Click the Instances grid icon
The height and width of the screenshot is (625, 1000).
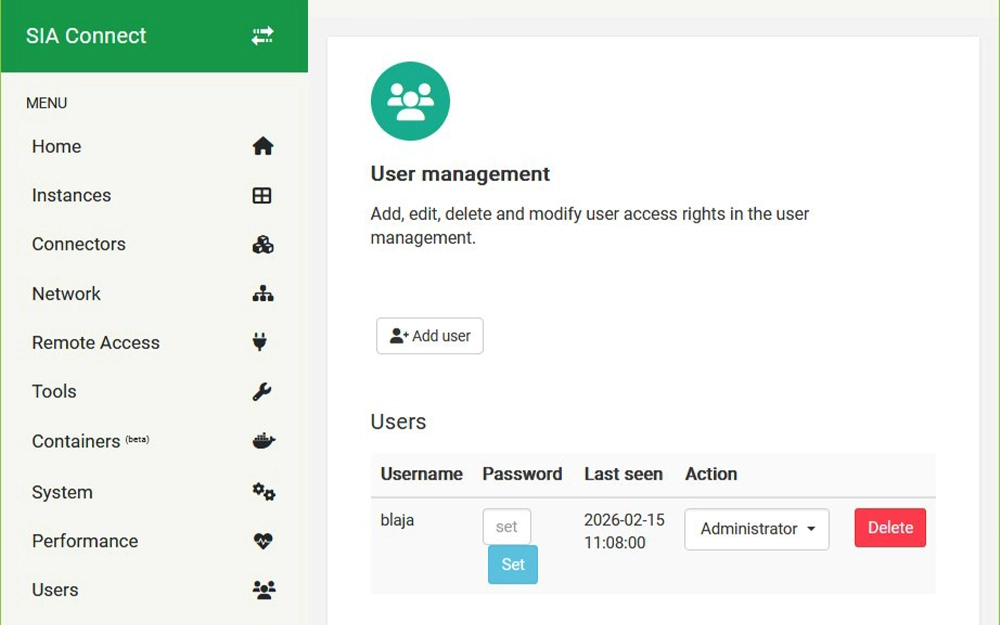coord(262,195)
